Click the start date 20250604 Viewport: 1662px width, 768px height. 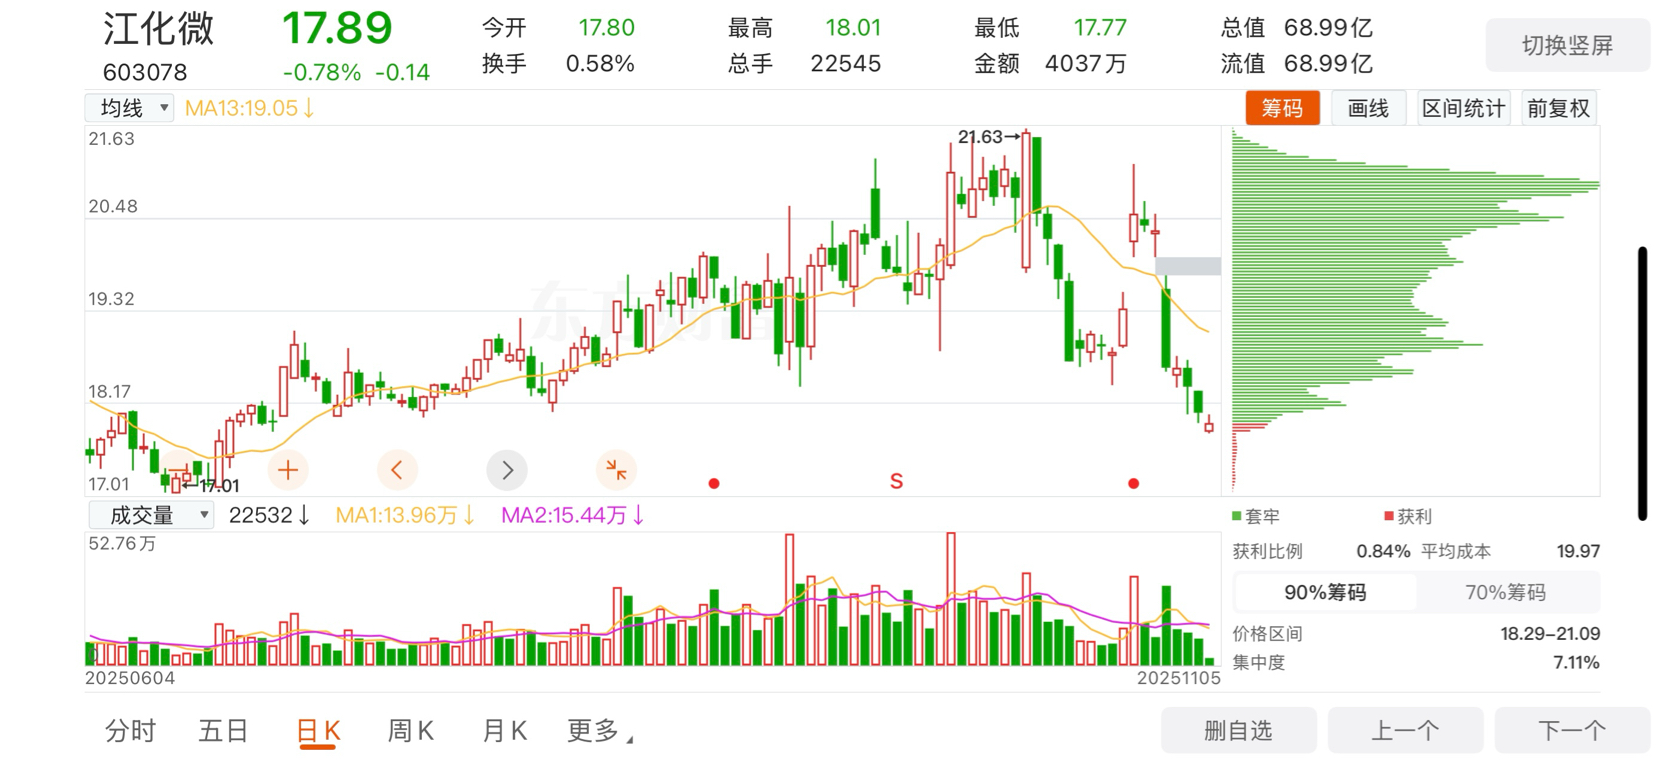[130, 678]
